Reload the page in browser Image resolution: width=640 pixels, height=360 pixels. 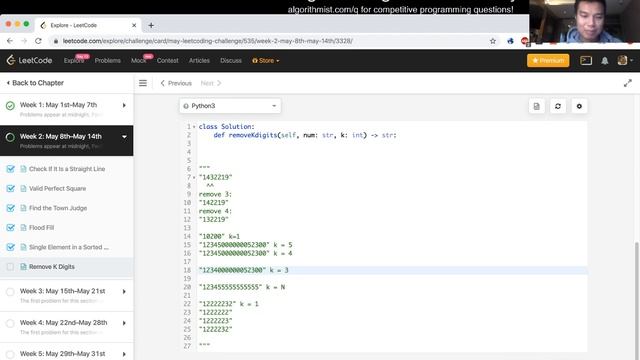38,41
